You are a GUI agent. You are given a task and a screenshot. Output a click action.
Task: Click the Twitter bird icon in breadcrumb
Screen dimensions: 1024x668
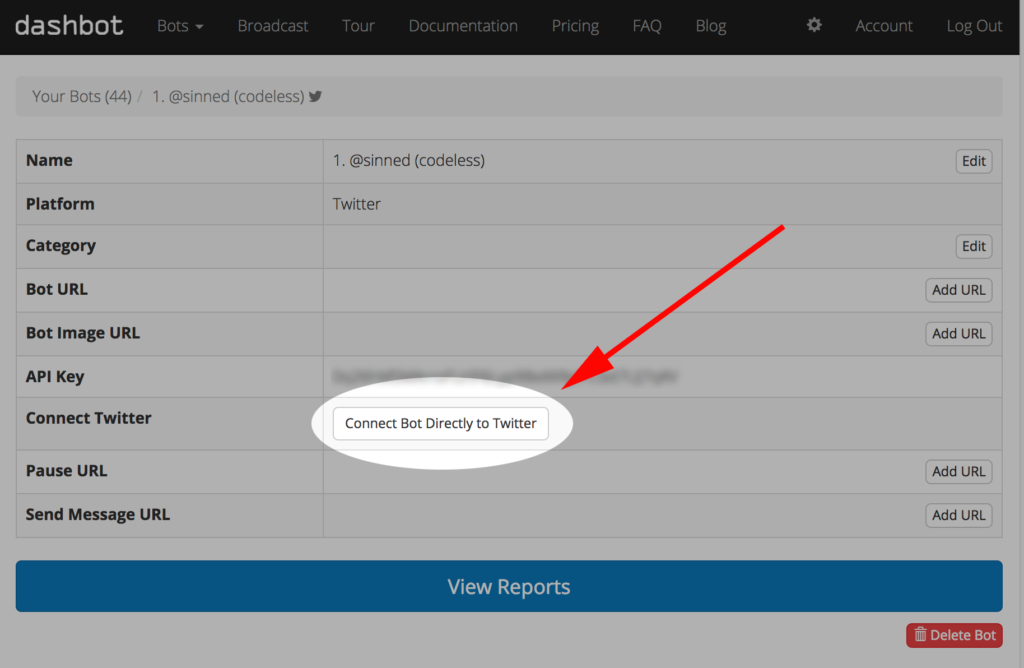click(x=315, y=97)
